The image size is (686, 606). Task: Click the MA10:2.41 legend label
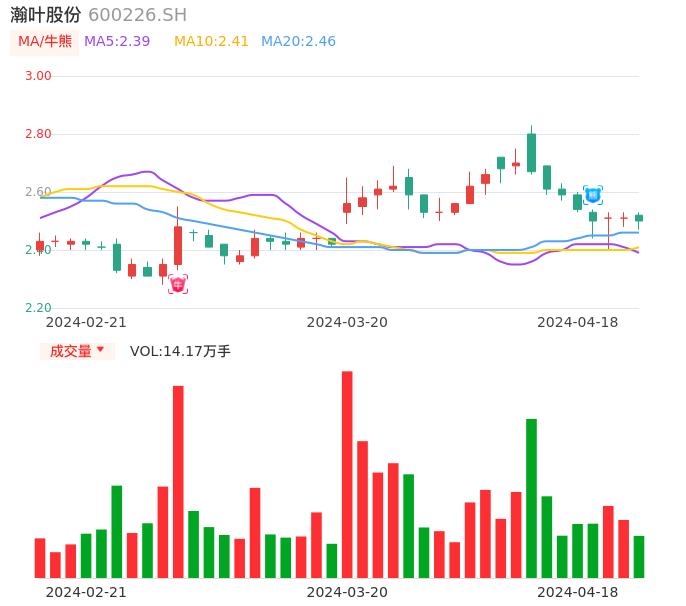pos(211,42)
